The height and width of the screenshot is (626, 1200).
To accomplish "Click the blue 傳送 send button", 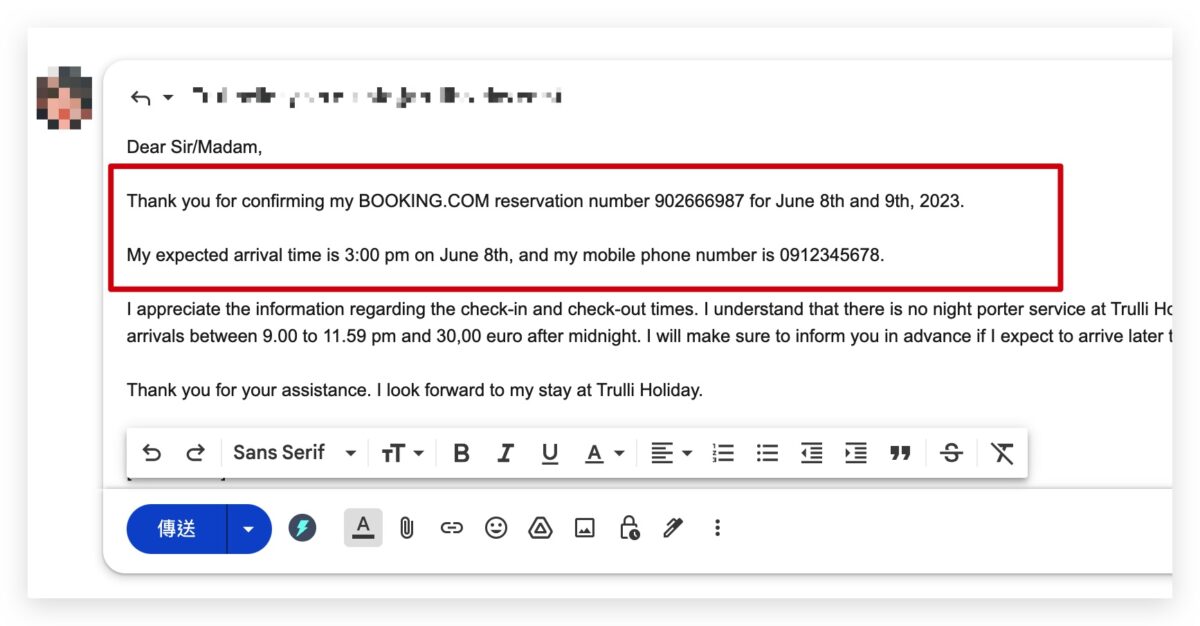I will coord(177,529).
